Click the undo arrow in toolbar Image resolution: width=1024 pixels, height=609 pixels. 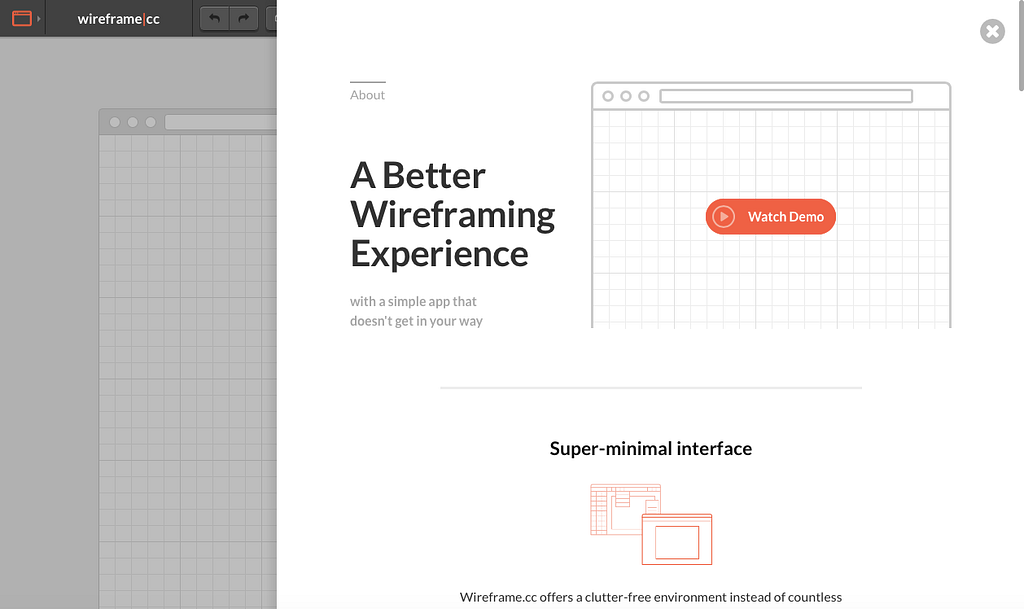coord(214,18)
